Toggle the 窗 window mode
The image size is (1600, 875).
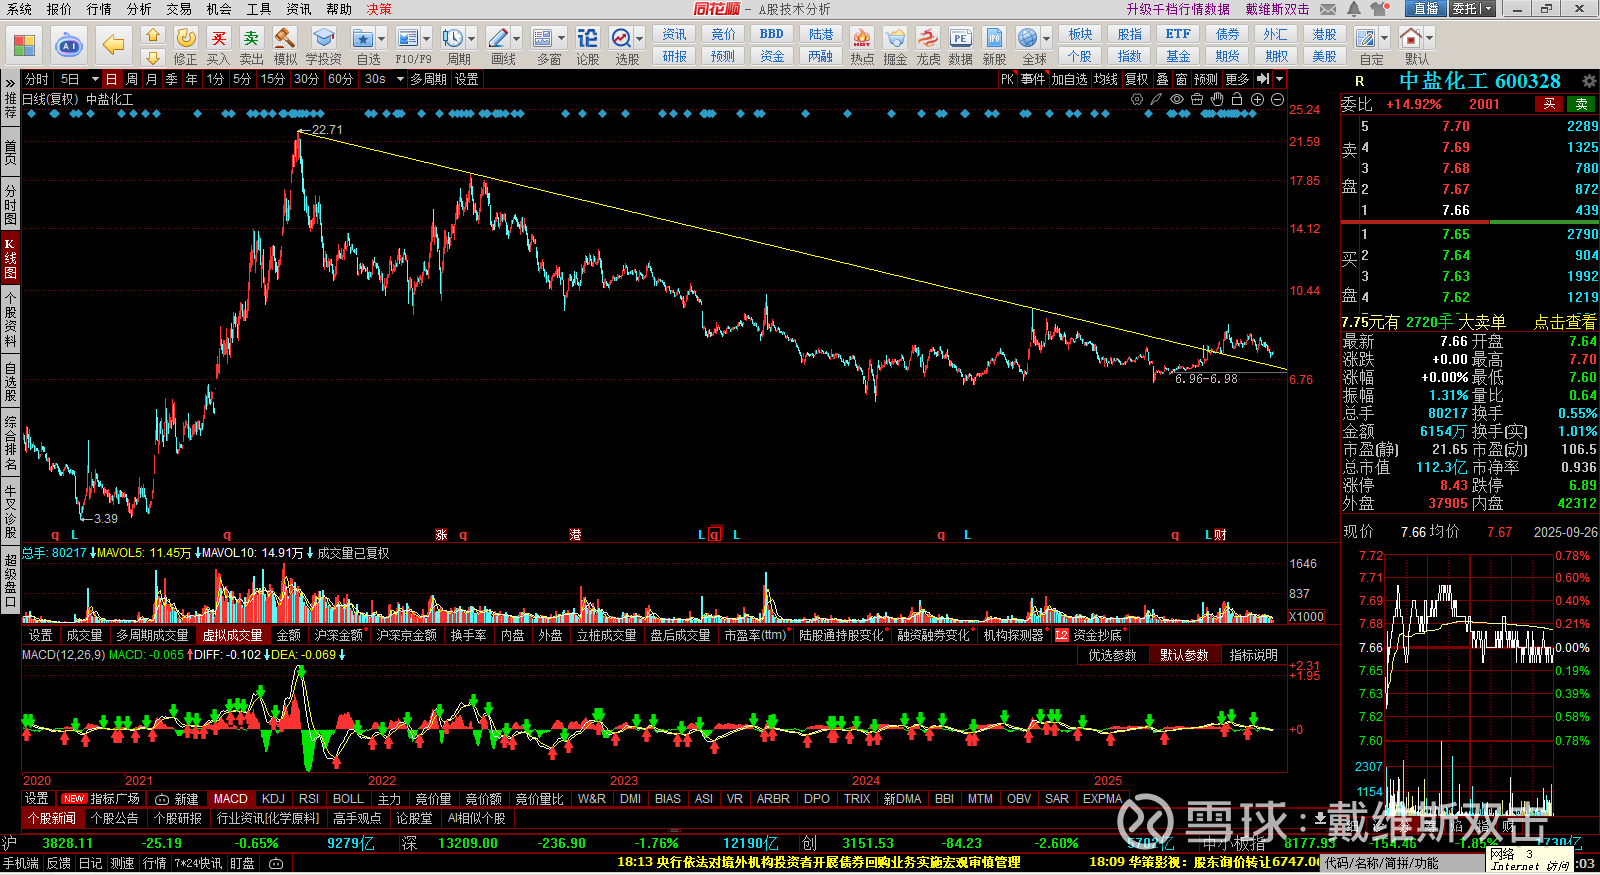click(x=1181, y=79)
